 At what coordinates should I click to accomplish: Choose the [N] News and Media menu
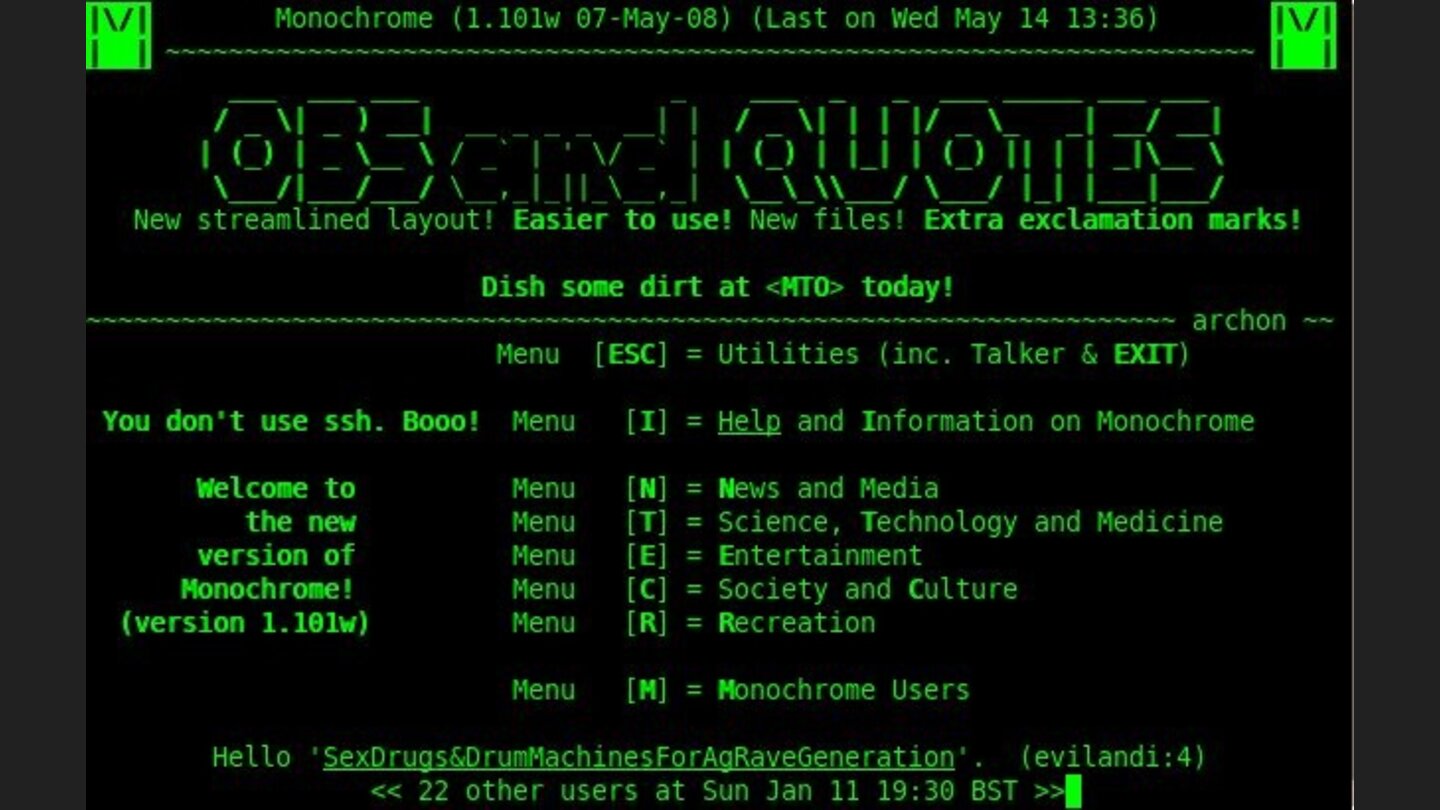click(725, 488)
